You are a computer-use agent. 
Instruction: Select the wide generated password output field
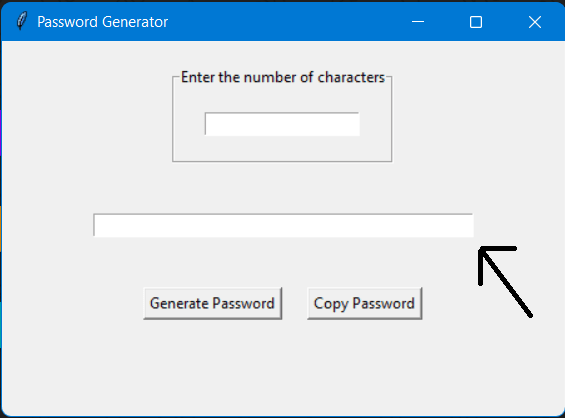(x=283, y=225)
